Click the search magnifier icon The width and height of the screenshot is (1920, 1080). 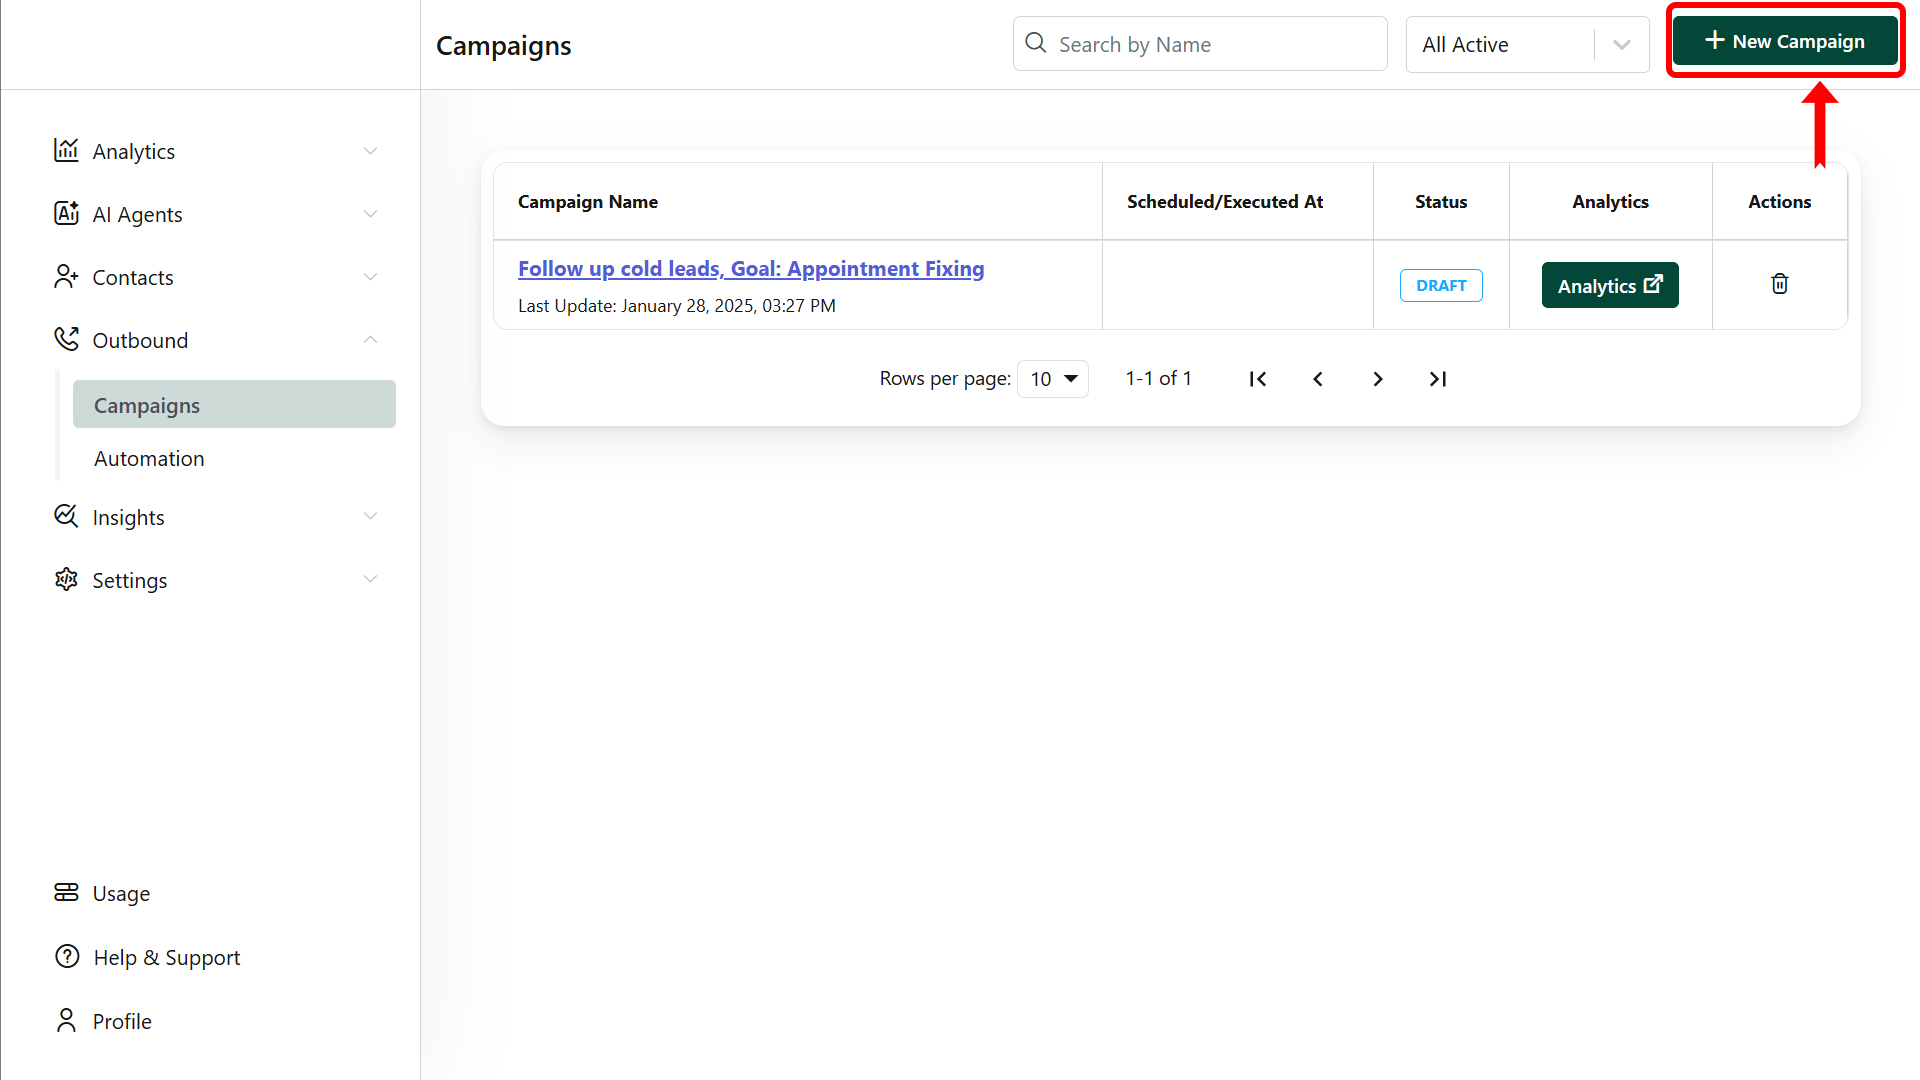coord(1036,43)
